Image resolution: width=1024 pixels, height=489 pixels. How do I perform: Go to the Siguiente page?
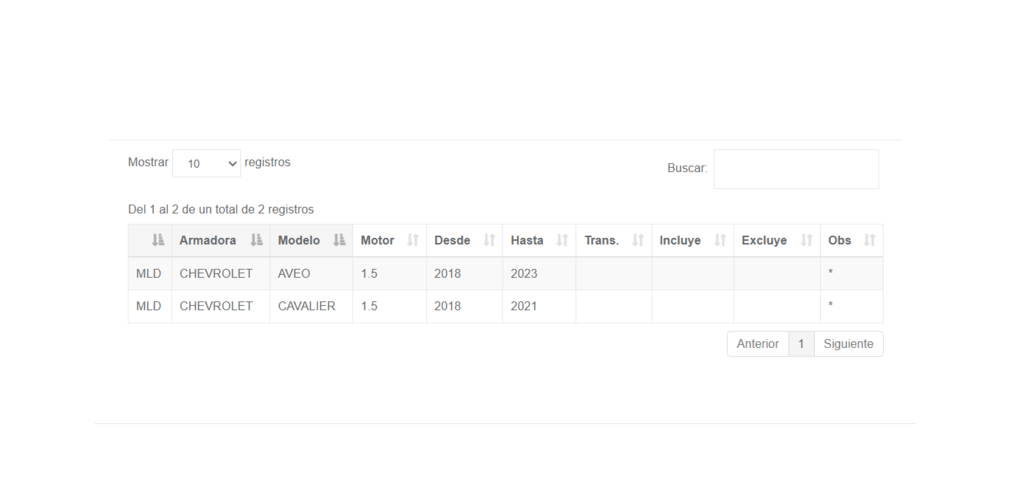pyautogui.click(x=848, y=344)
